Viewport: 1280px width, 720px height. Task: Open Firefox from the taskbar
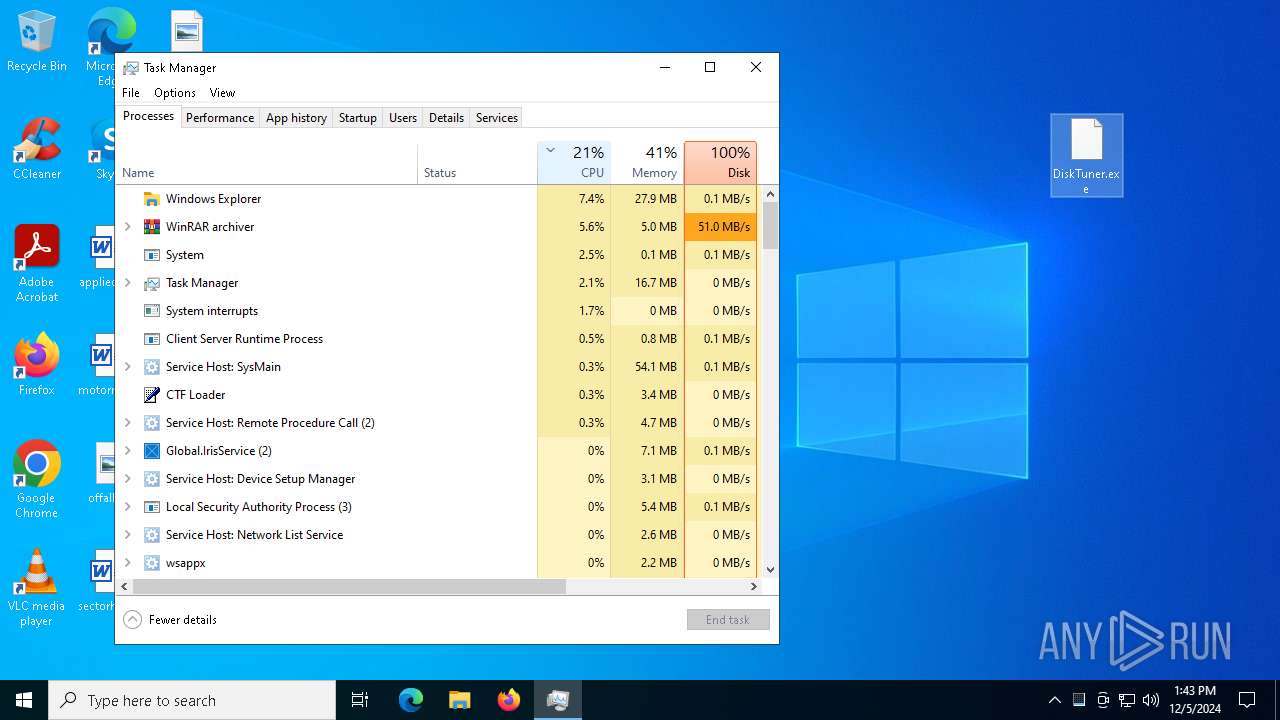[x=509, y=700]
